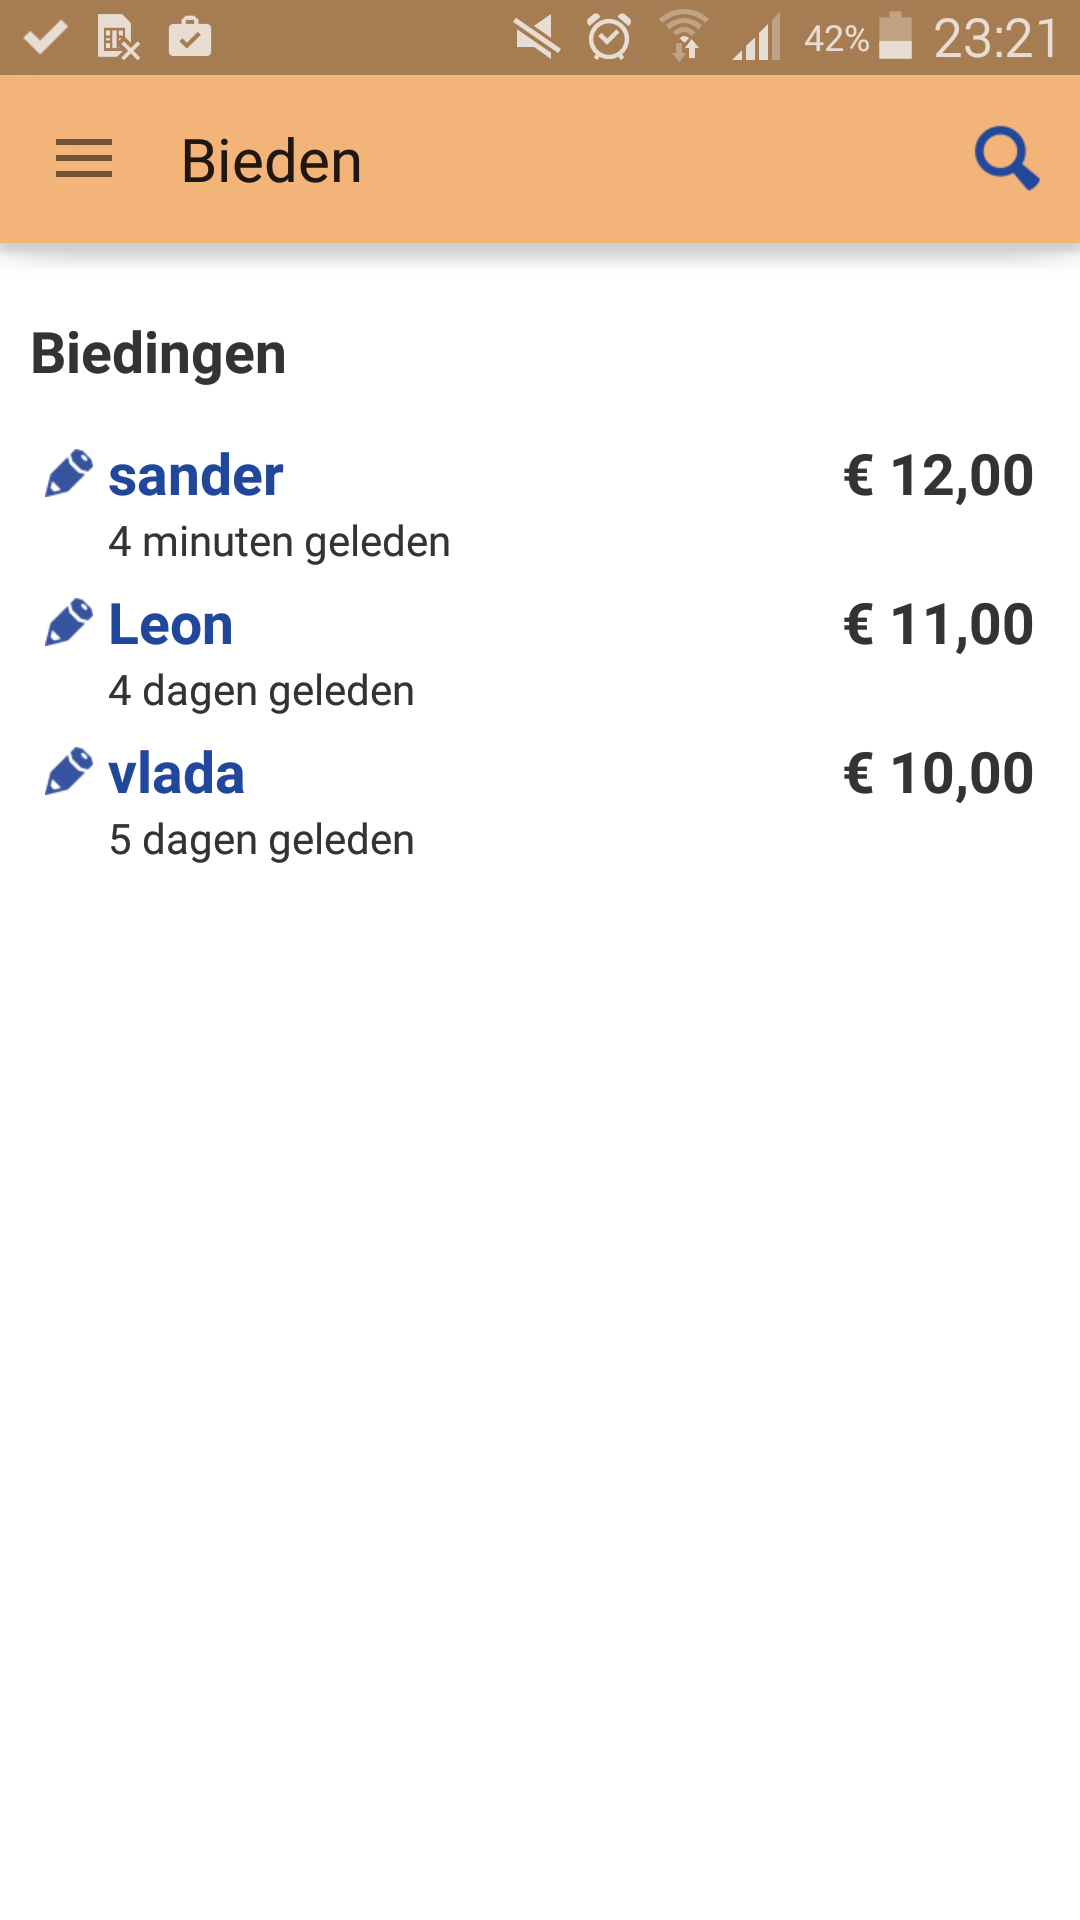Select the € 10,00 bid amount
This screenshot has width=1080, height=1920.
[x=938, y=774]
